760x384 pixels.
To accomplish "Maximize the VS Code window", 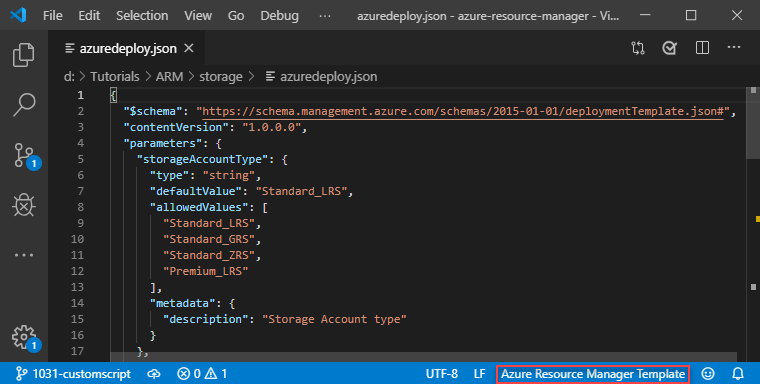I will pyautogui.click(x=691, y=16).
